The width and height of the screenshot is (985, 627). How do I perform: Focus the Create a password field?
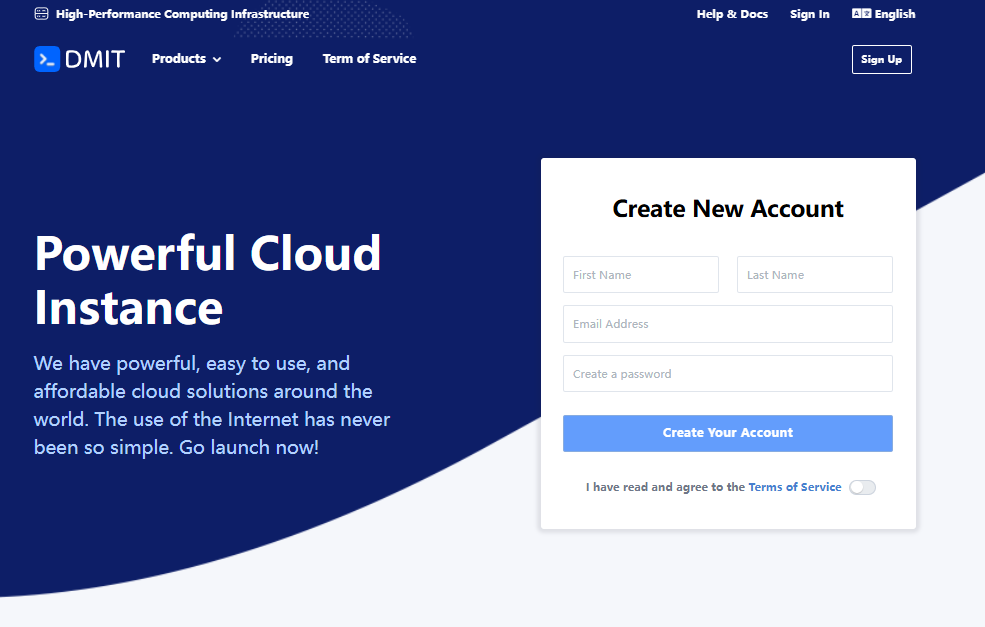point(727,374)
